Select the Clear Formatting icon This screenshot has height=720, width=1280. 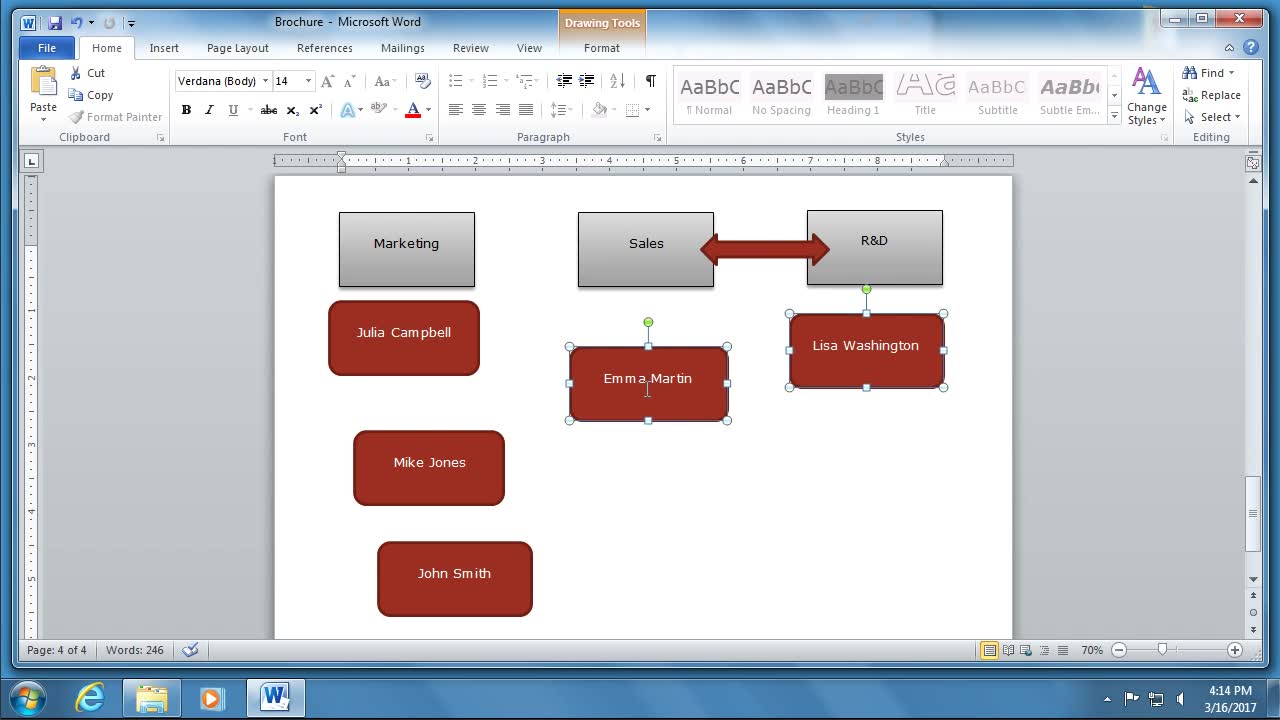pos(423,81)
